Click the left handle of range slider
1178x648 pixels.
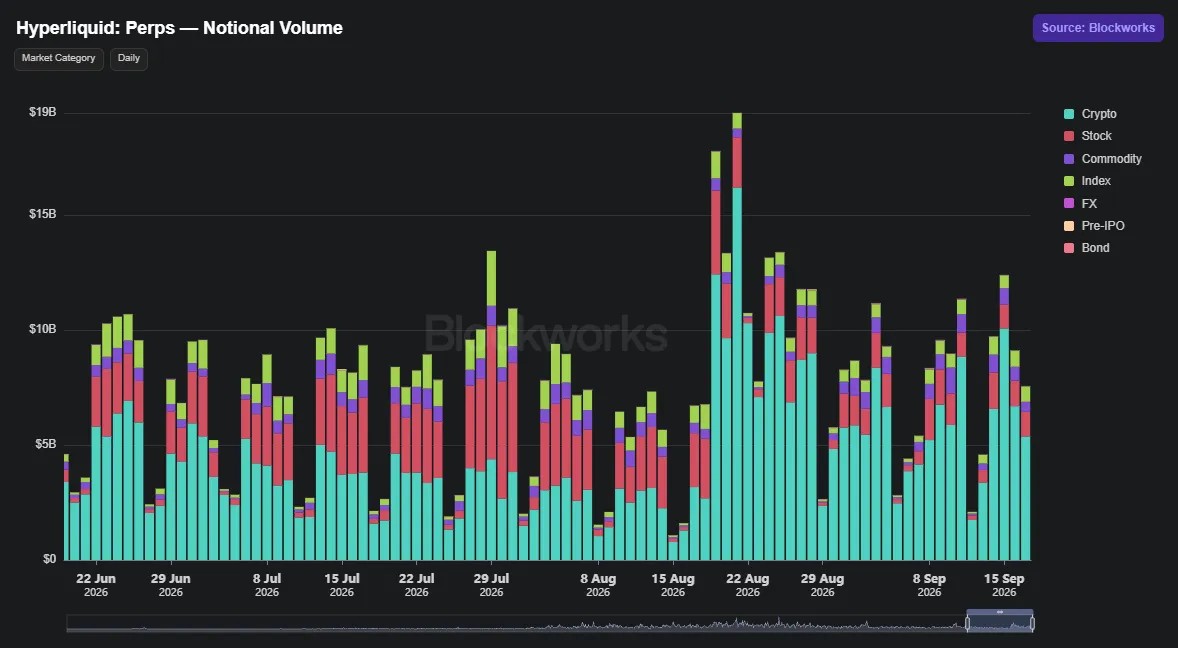pos(968,623)
